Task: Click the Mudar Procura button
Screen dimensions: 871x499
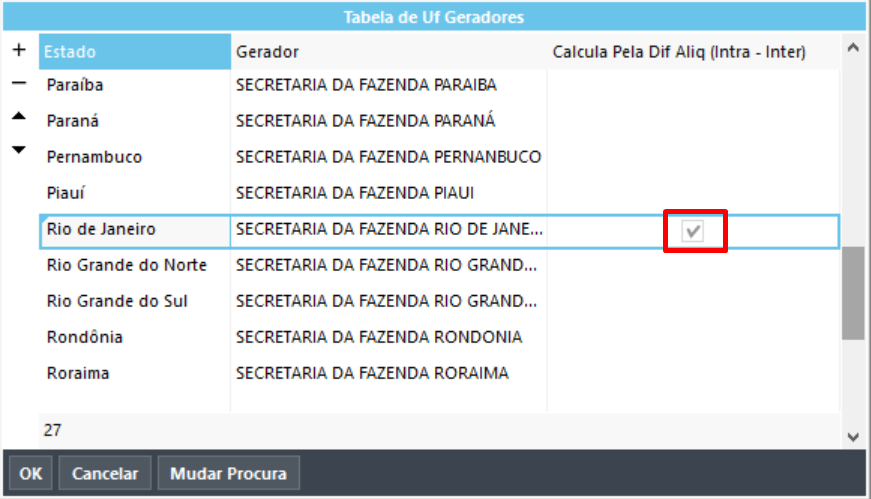Action: pos(229,474)
